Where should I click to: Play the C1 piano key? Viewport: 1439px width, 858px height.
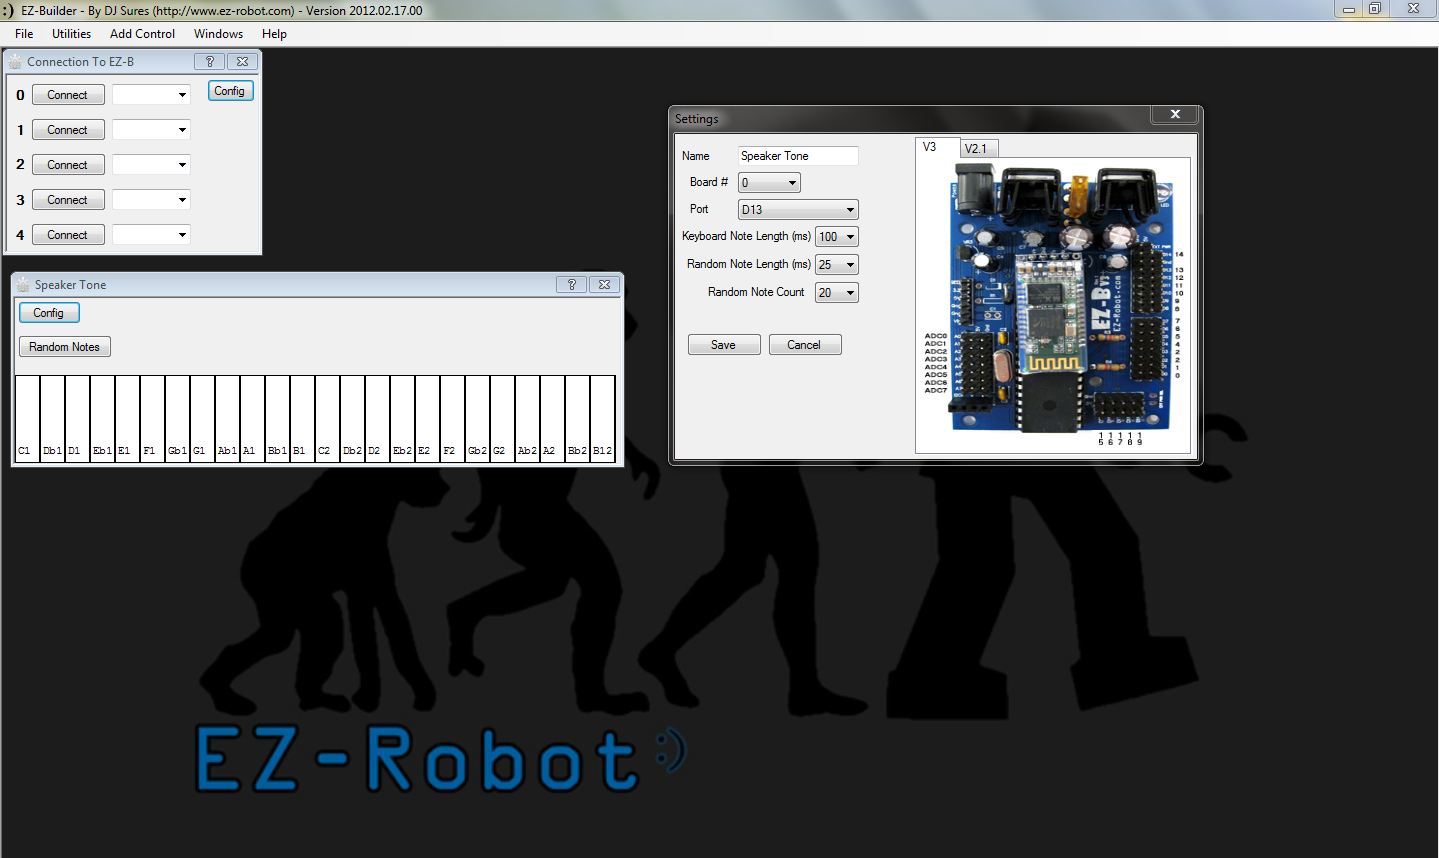(27, 418)
